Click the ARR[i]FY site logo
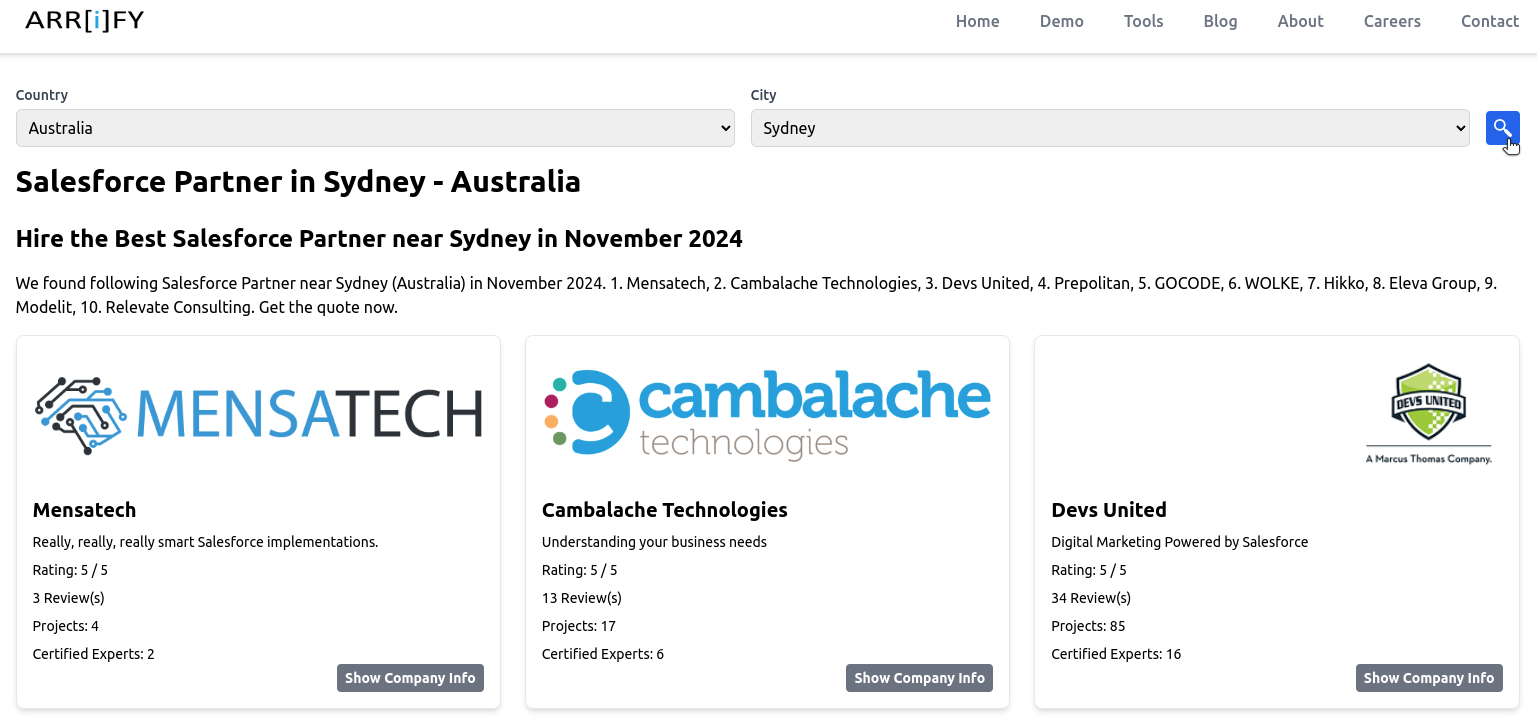 point(84,20)
